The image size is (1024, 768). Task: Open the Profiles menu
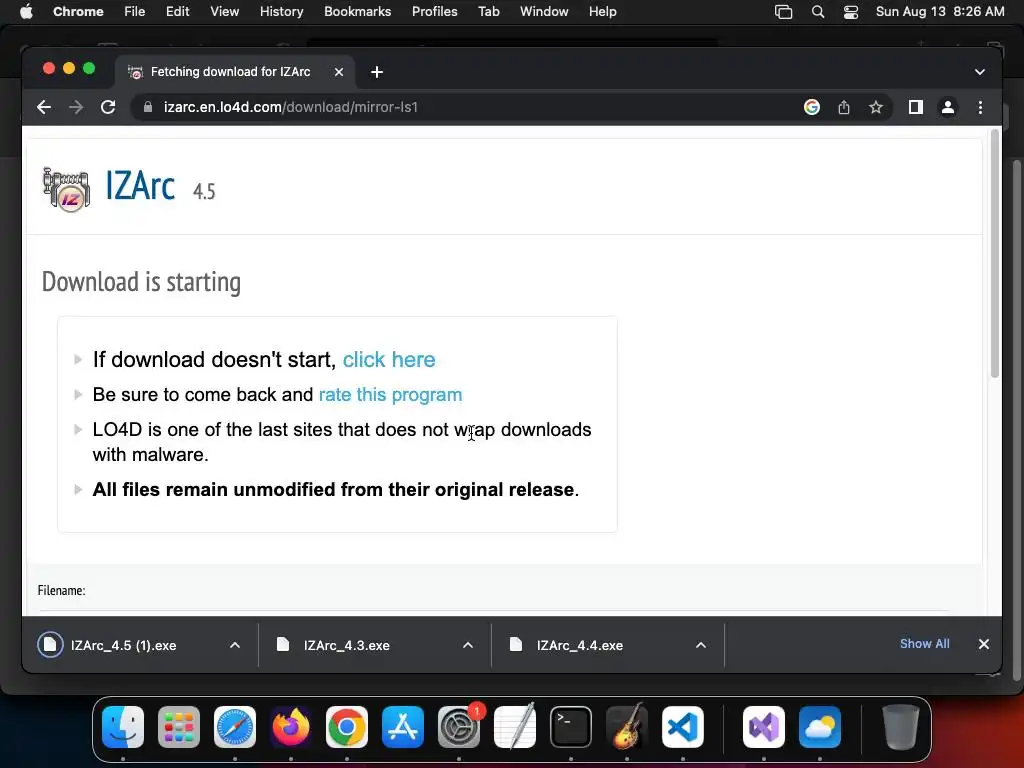click(x=434, y=12)
